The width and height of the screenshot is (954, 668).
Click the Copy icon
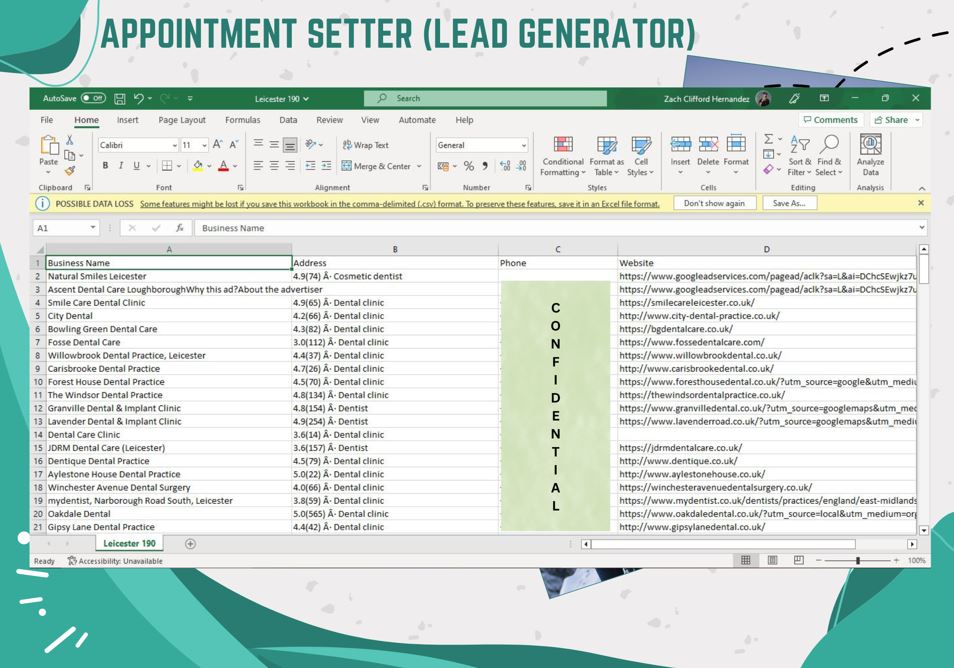click(70, 156)
